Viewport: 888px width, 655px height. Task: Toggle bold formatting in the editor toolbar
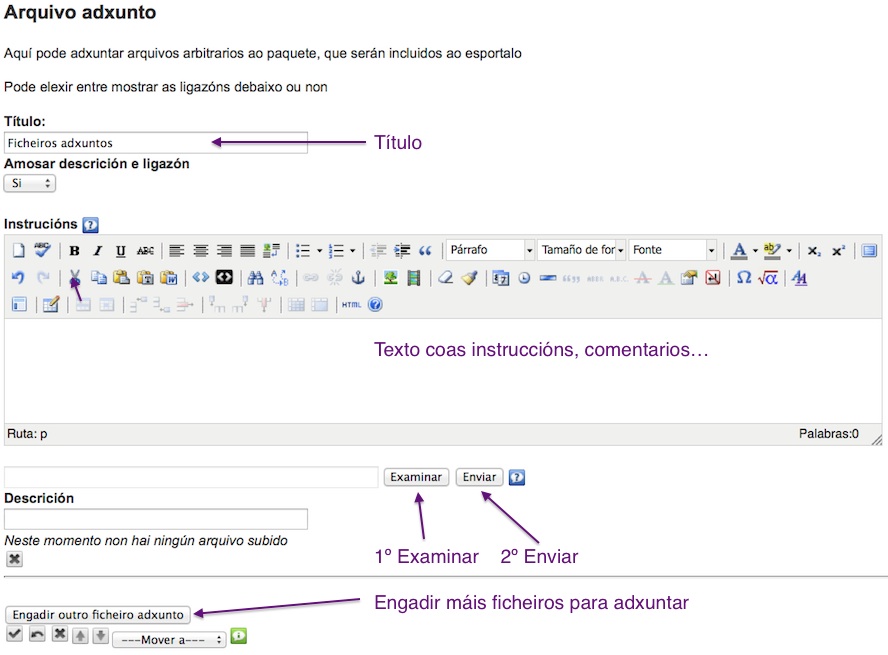74,251
